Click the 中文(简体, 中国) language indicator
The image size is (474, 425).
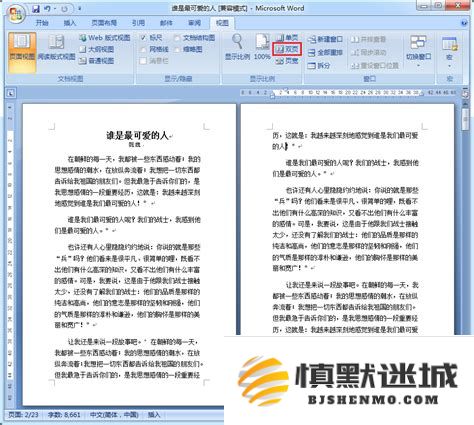point(114,415)
